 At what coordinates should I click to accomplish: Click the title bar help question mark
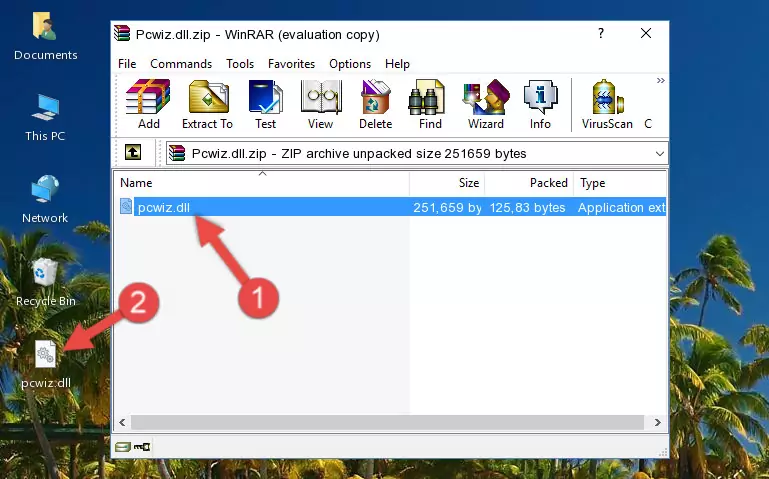click(x=601, y=33)
